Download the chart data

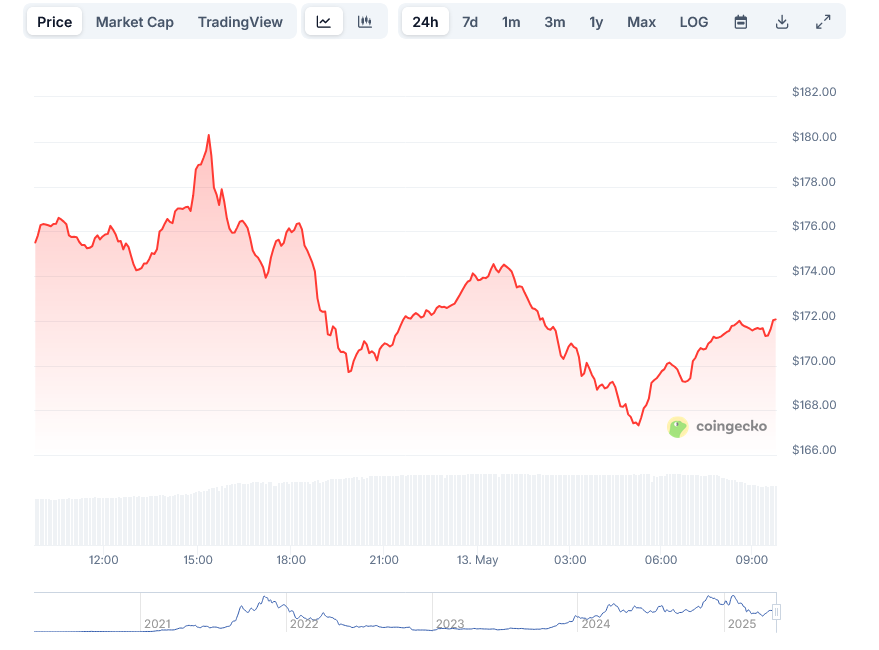click(x=782, y=22)
